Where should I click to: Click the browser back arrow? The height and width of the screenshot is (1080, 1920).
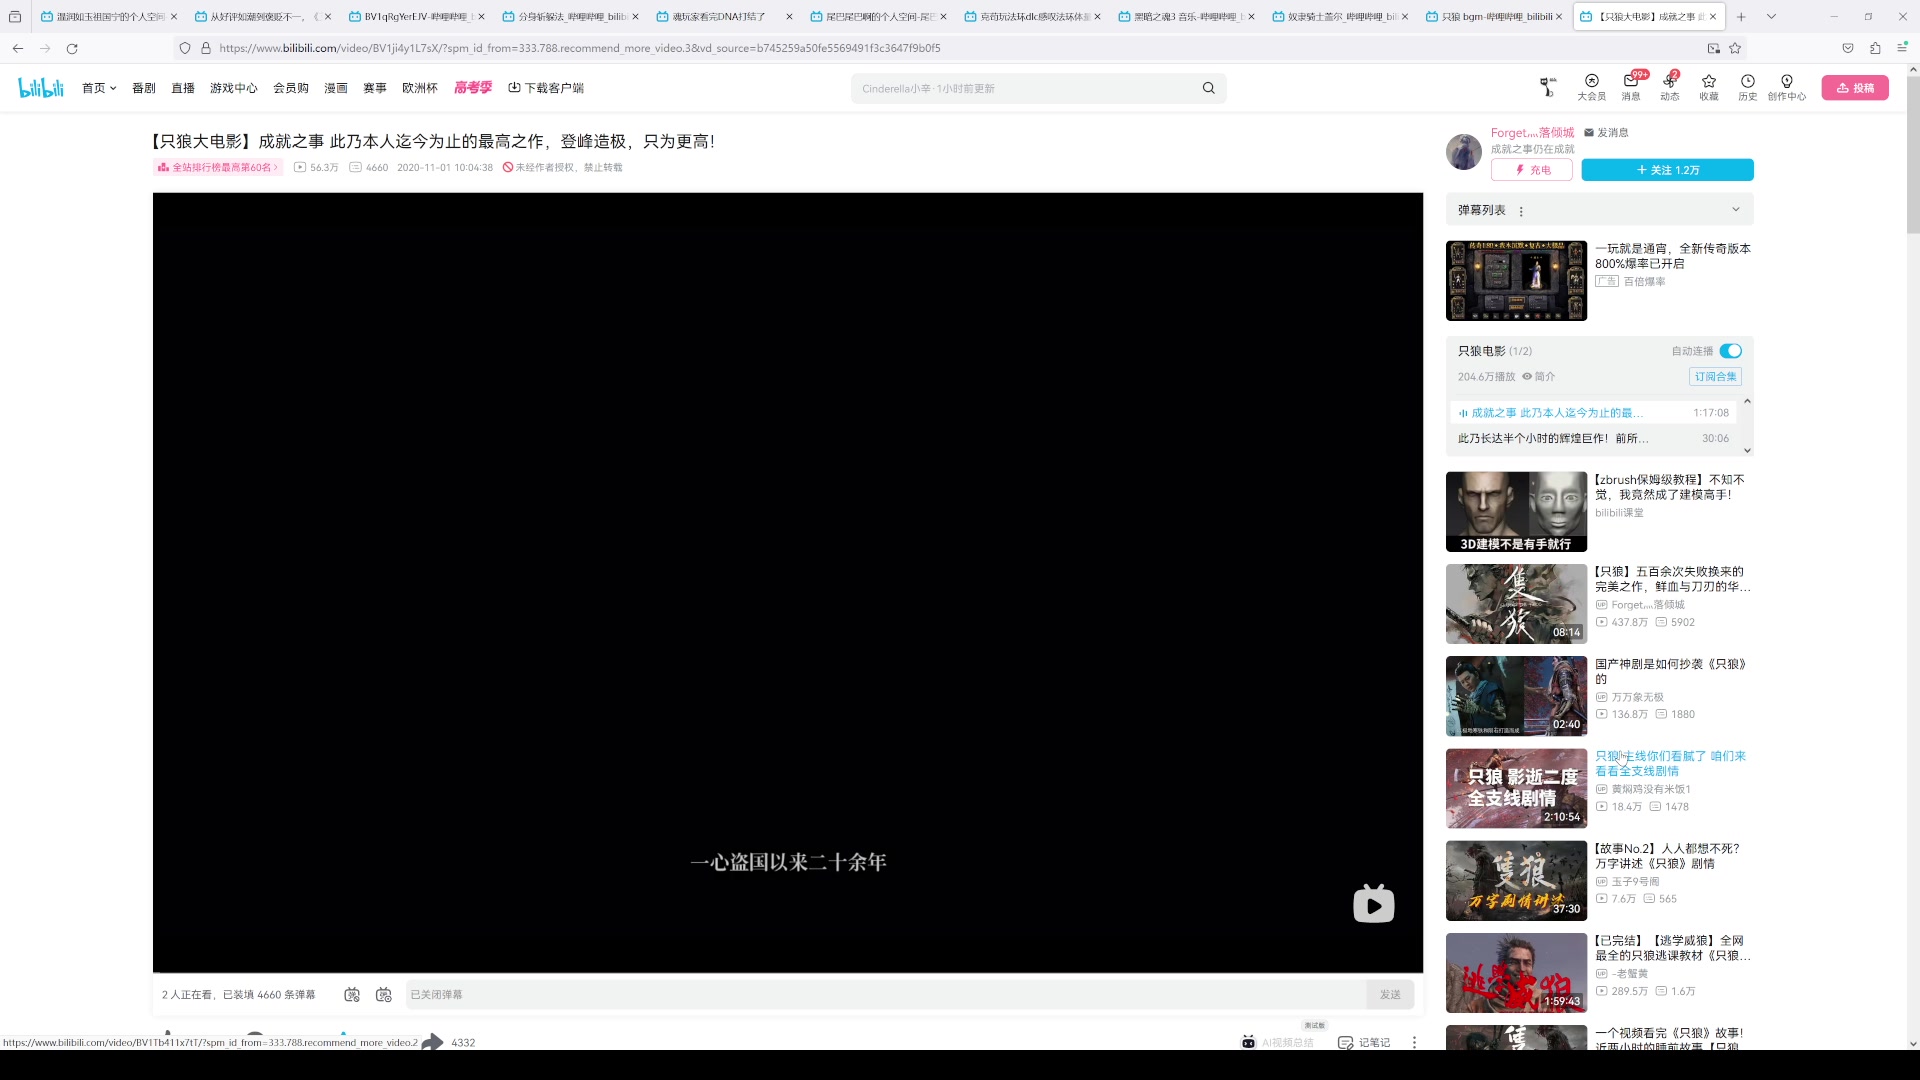click(x=18, y=48)
